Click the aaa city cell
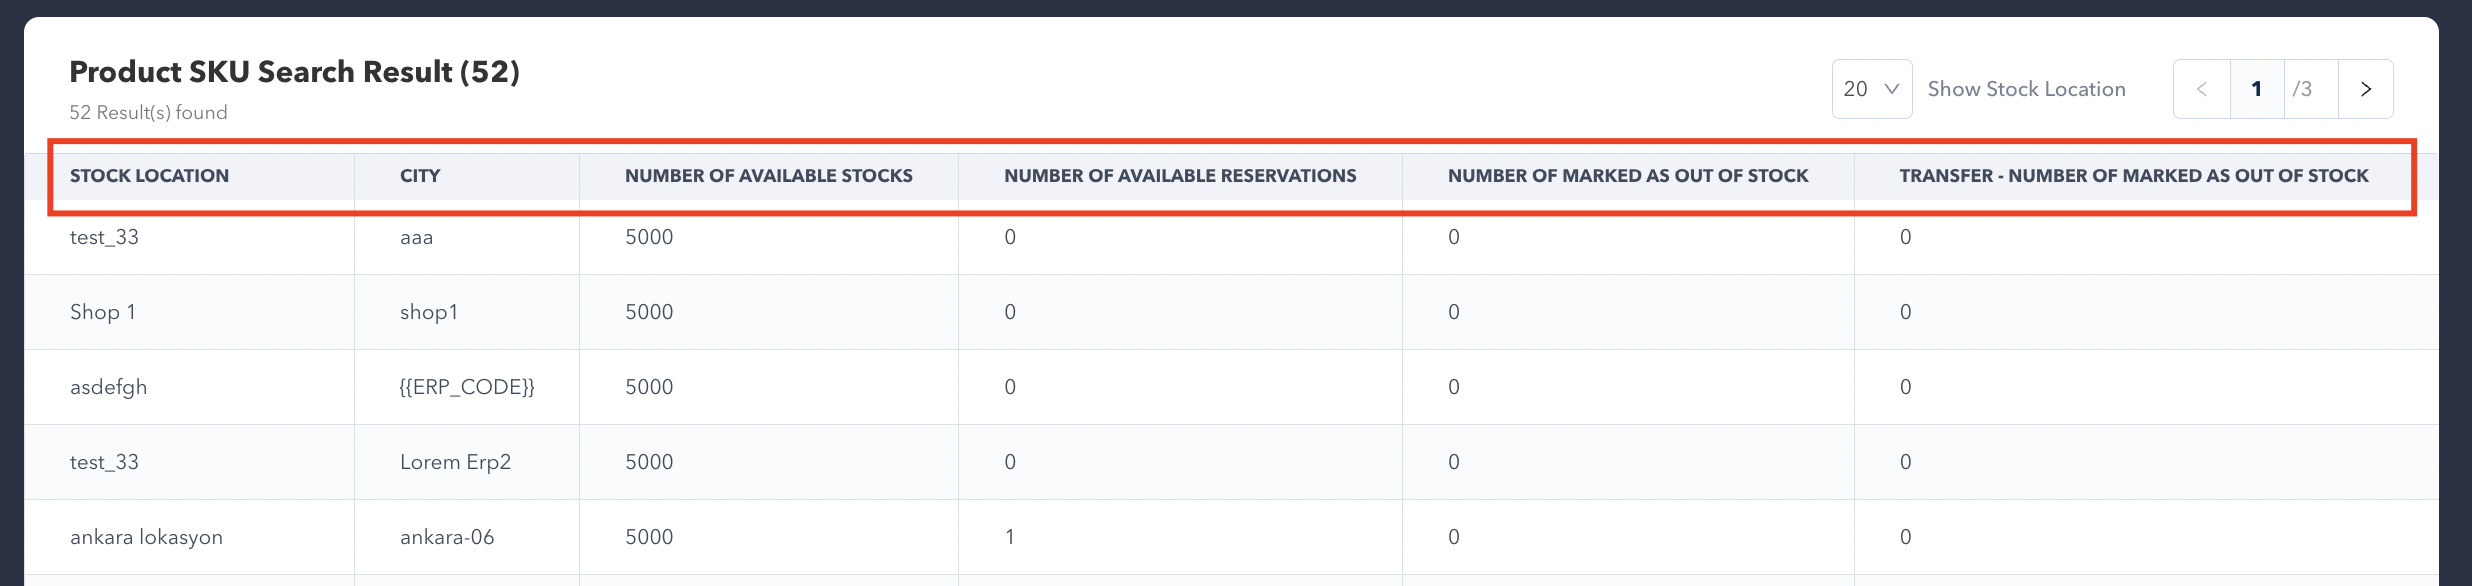This screenshot has width=2472, height=586. coord(416,237)
